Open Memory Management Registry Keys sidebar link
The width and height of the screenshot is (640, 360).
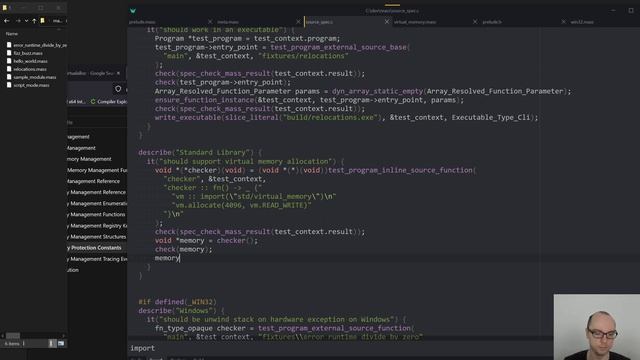(97, 226)
